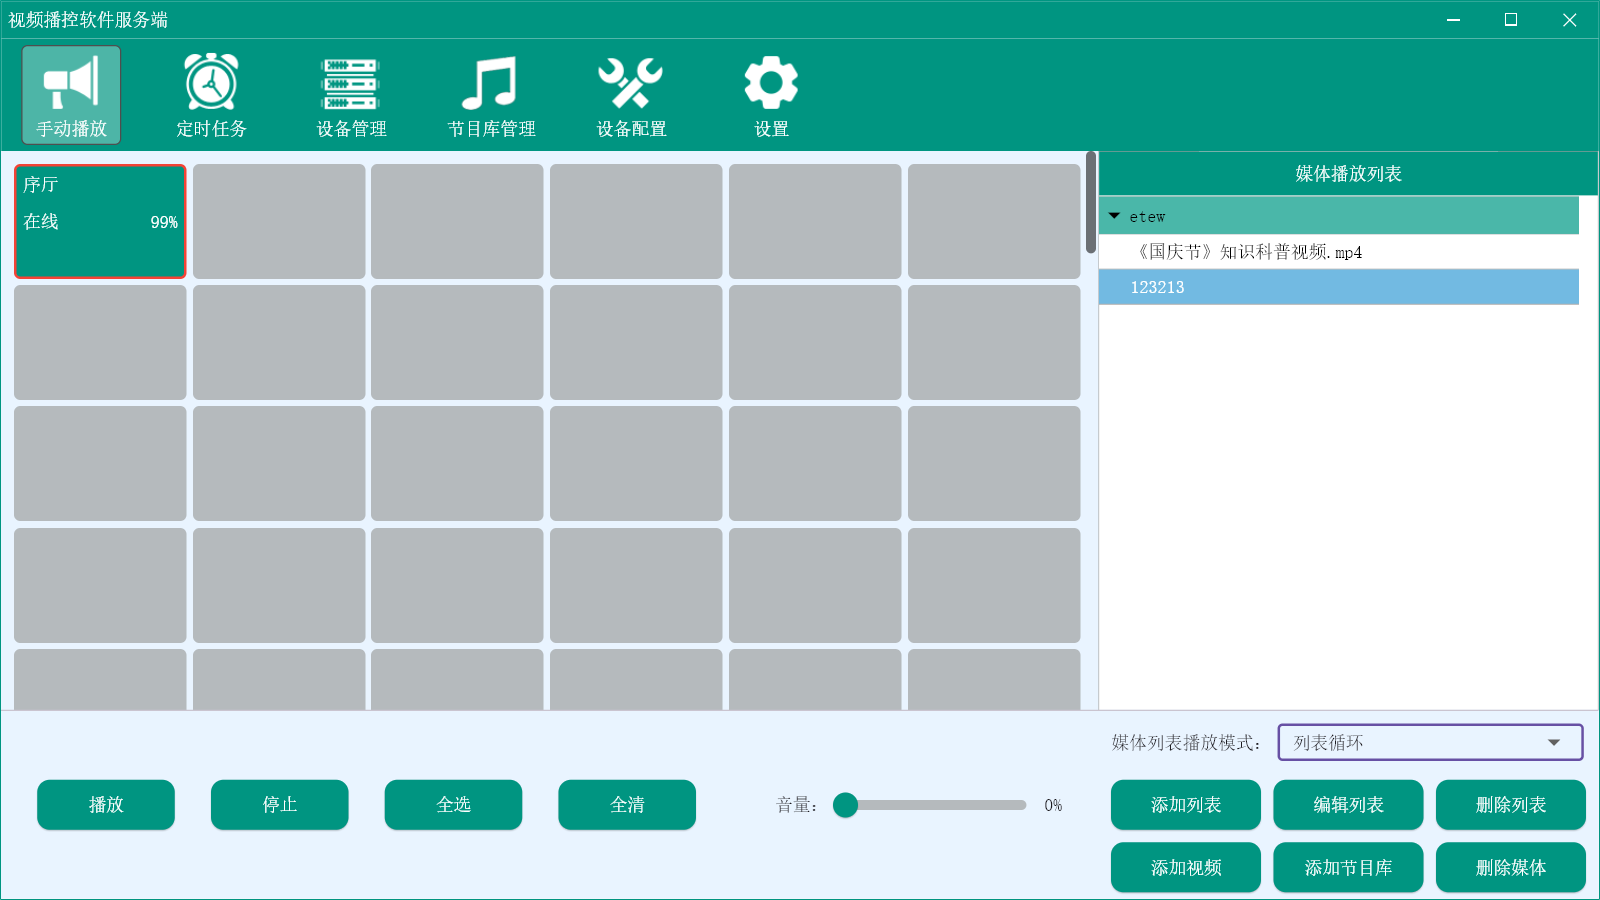Screen dimensions: 1600x900
Task: Click the 添加列表 button
Action: (x=1186, y=805)
